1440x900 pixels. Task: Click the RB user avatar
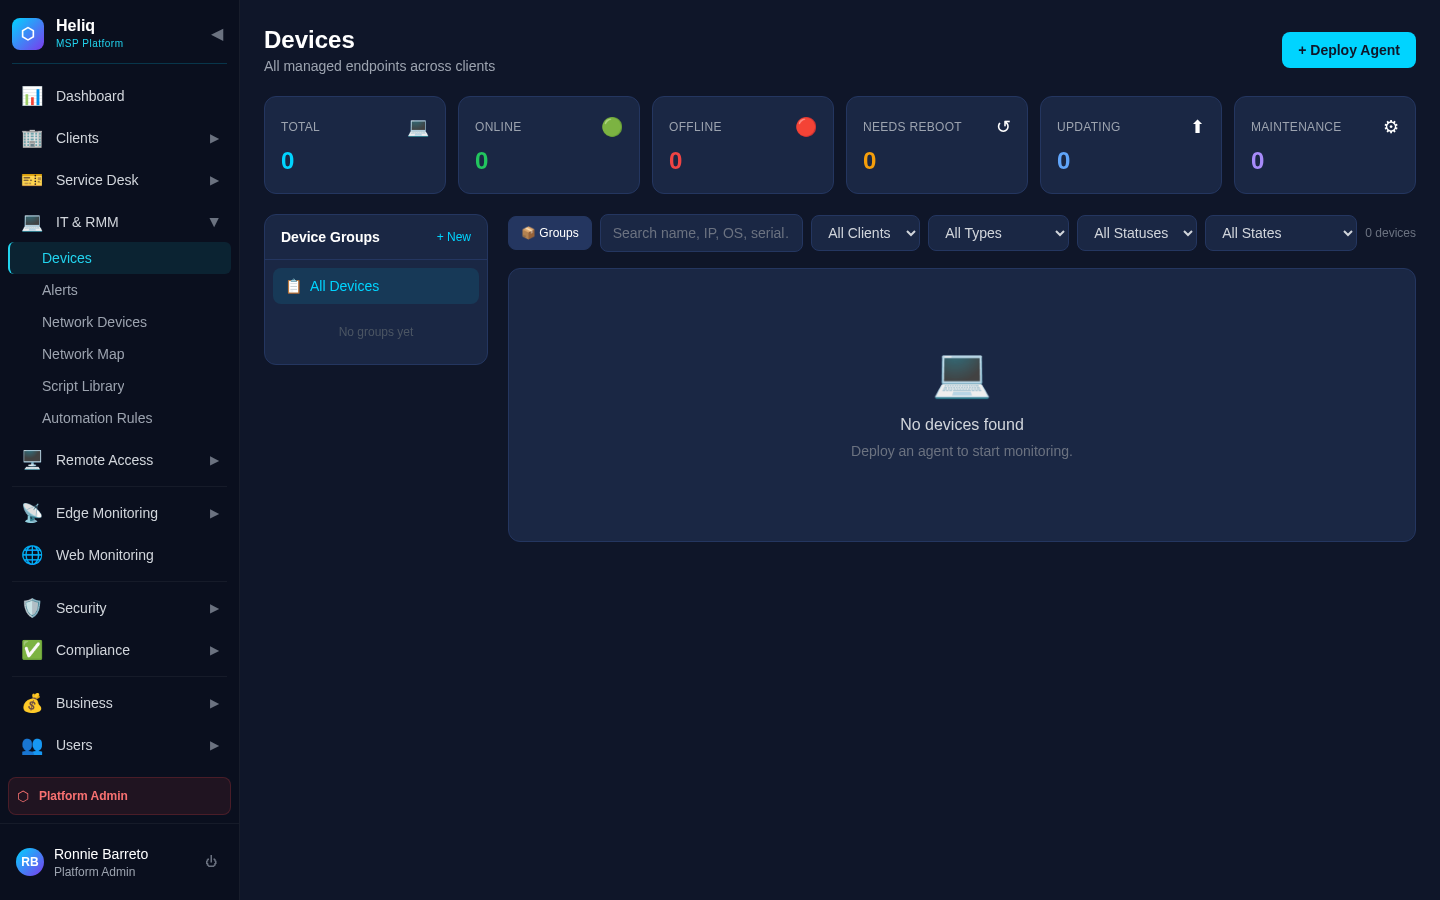coord(30,862)
